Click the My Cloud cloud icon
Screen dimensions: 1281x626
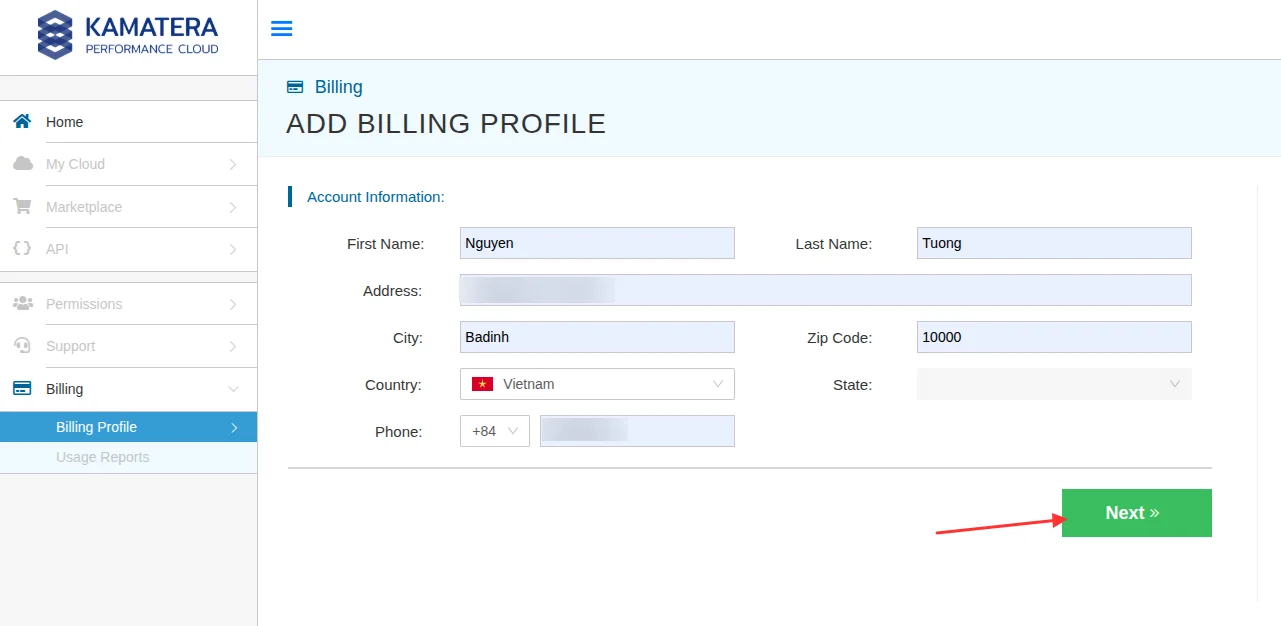coord(22,163)
